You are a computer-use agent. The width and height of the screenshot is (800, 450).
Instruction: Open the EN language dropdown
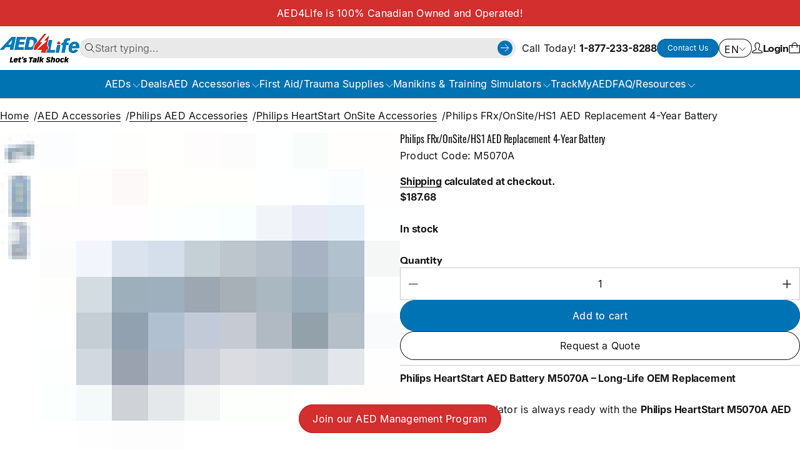(x=735, y=48)
